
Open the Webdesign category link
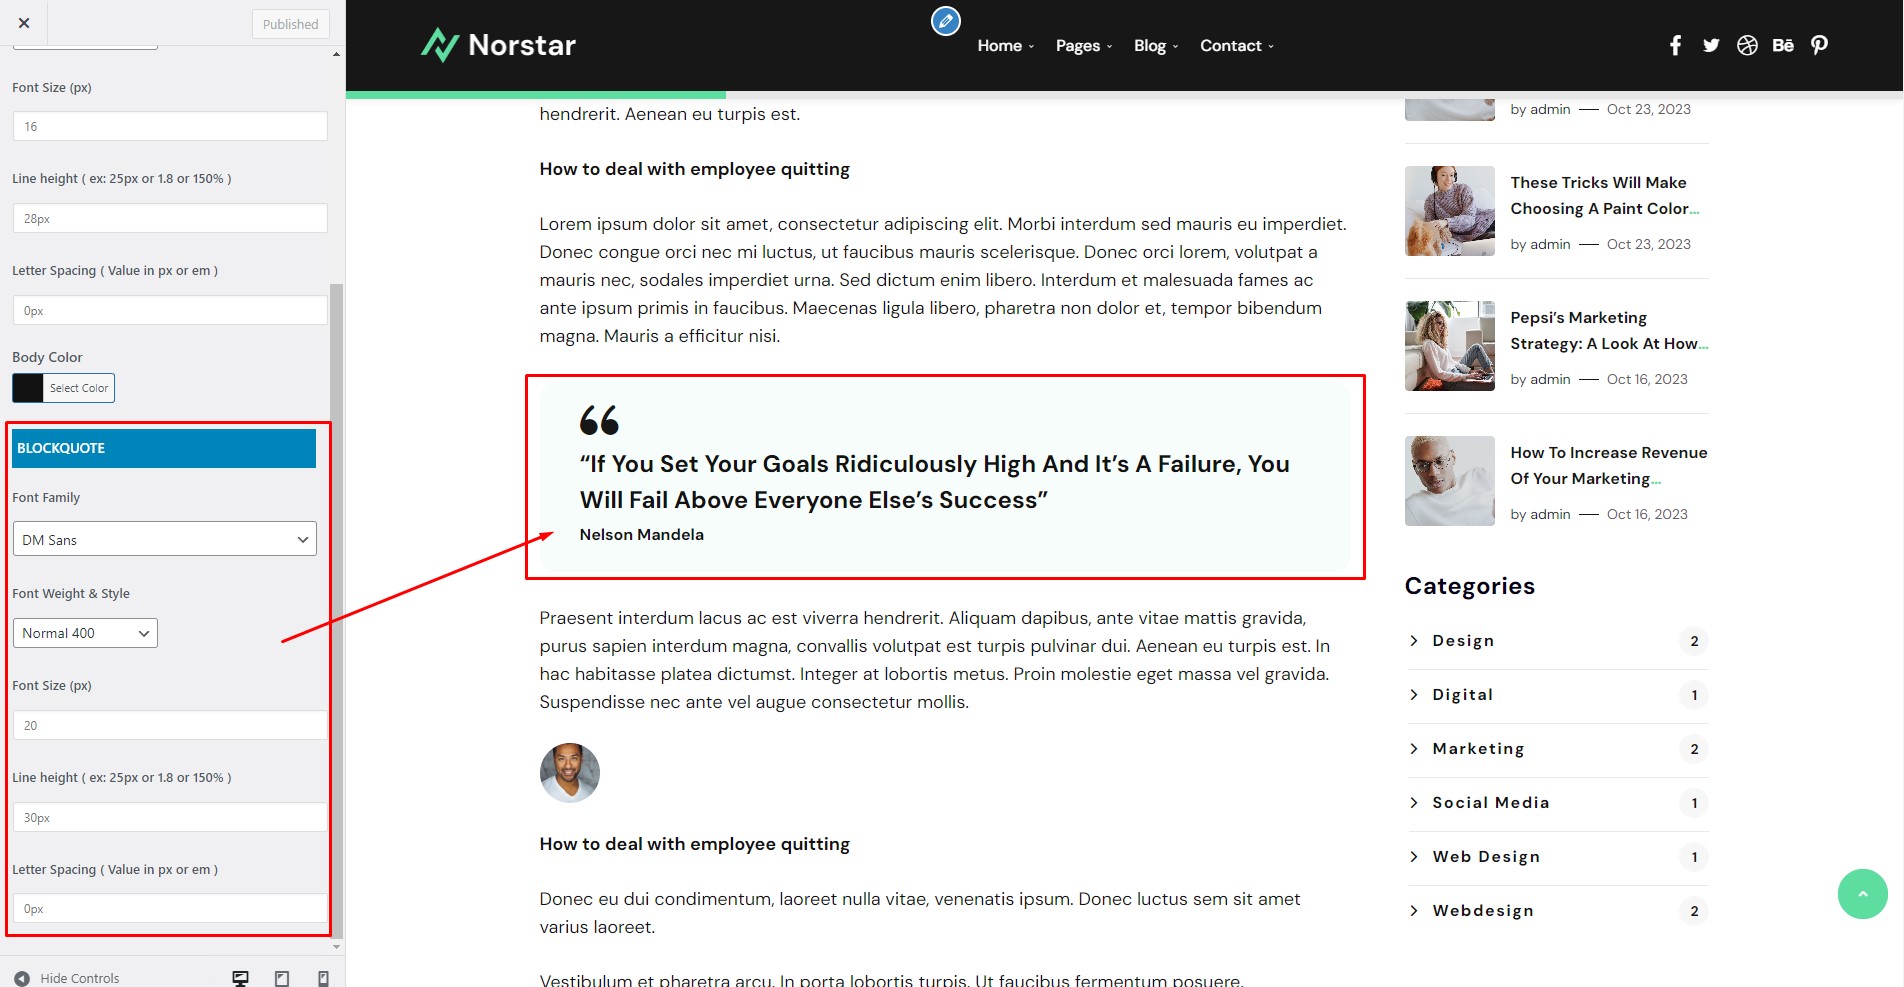(x=1483, y=911)
